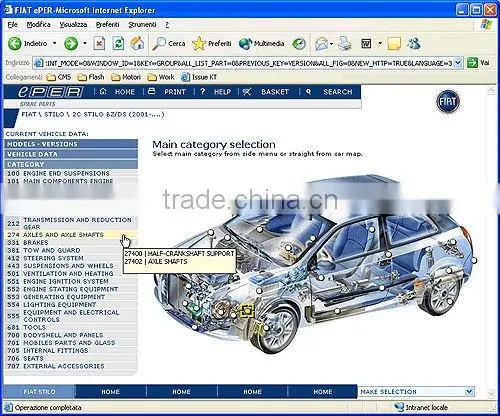Click the Cerca magnifier icon
The width and height of the screenshot is (500, 416).
[x=159, y=44]
